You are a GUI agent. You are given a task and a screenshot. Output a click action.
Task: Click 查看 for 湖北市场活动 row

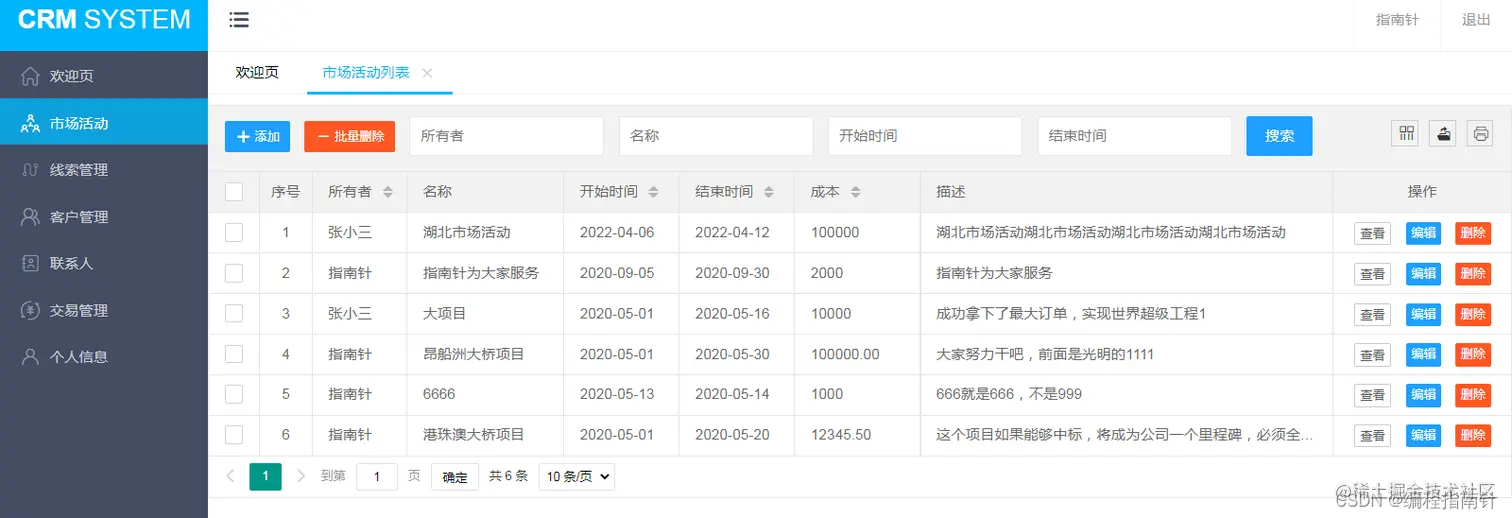click(x=1373, y=233)
